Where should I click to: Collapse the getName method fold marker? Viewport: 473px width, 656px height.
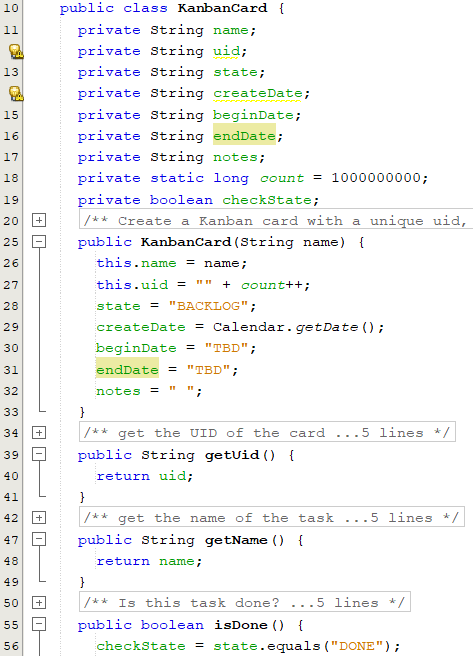coord(39,539)
